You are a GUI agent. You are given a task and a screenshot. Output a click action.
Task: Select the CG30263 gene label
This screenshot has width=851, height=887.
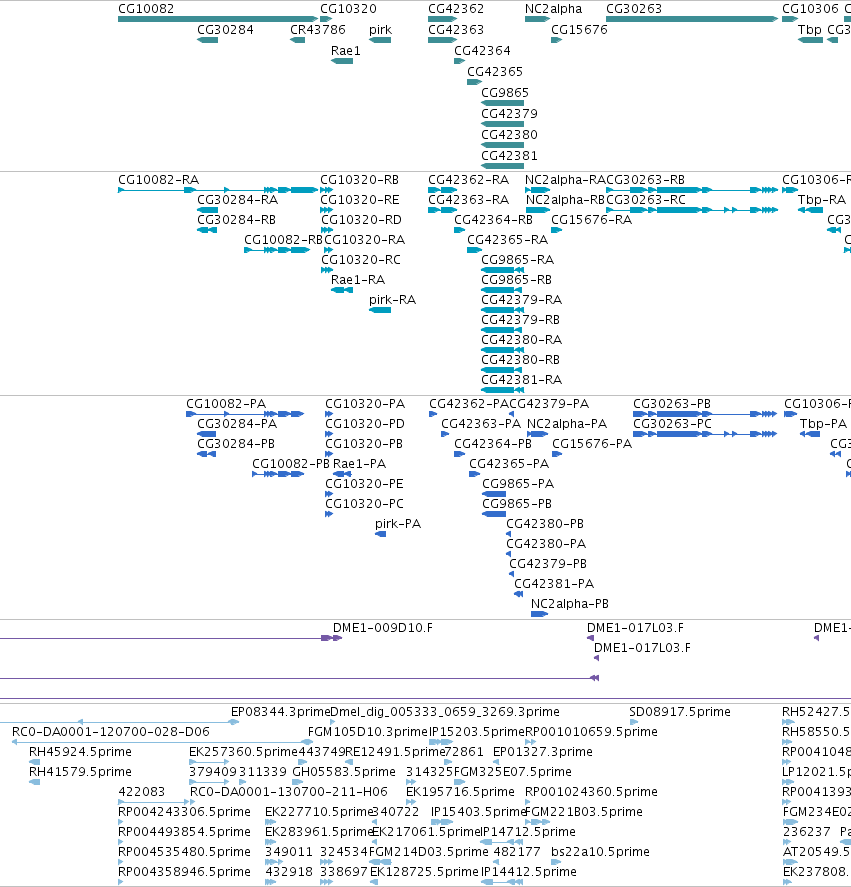[634, 9]
